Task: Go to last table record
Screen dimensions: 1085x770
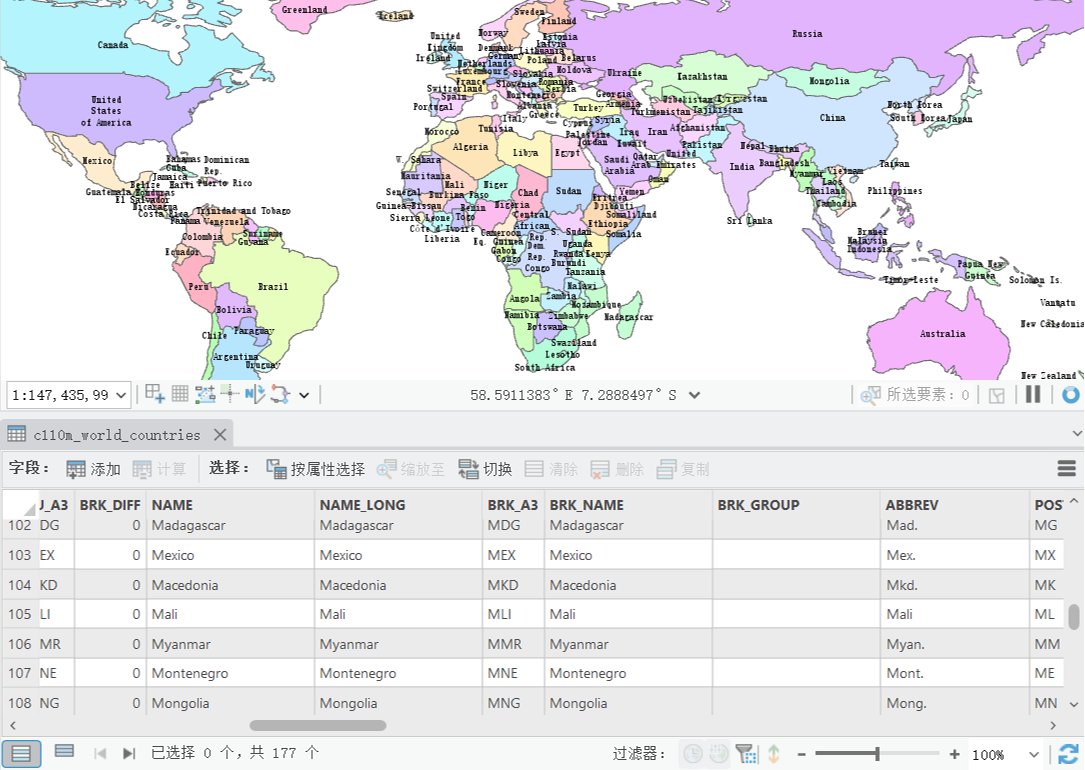Action: coord(129,753)
